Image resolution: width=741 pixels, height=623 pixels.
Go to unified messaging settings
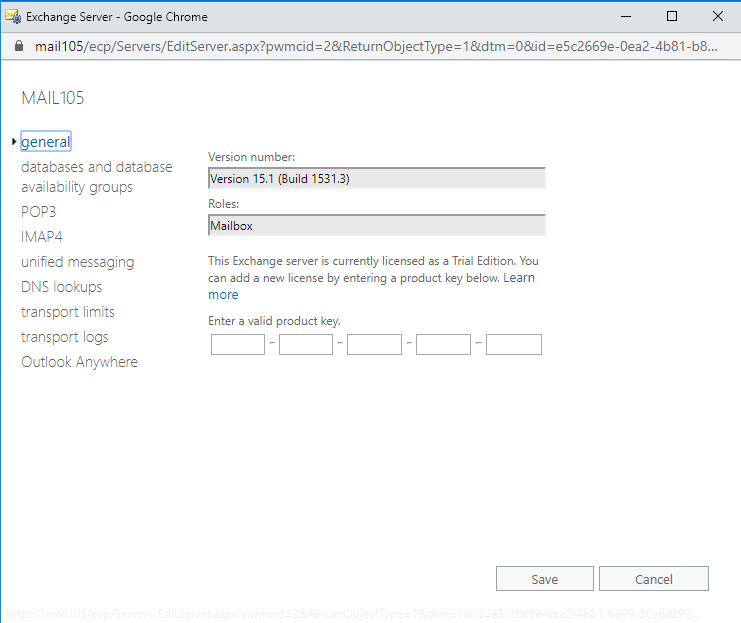pos(78,262)
